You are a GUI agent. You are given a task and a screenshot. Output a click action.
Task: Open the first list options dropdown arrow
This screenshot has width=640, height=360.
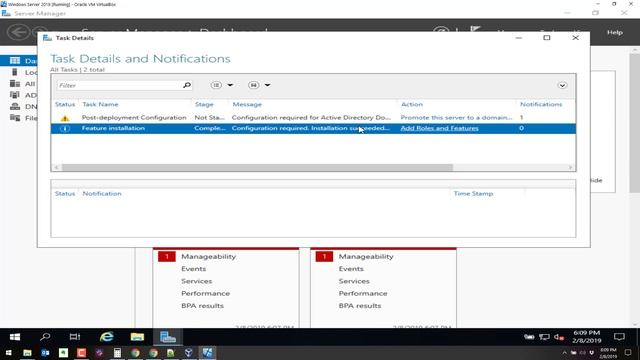point(230,85)
